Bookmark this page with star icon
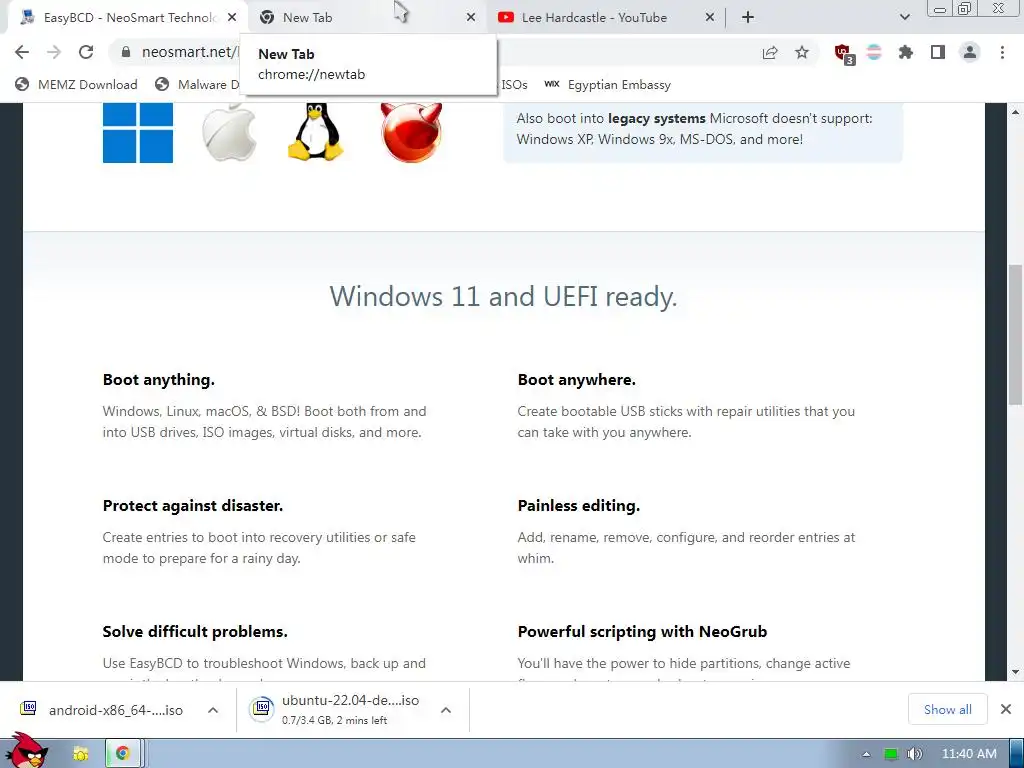 pos(802,53)
